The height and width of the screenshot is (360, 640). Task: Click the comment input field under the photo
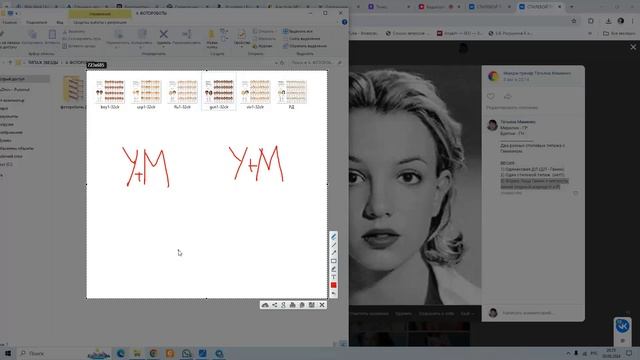539,313
